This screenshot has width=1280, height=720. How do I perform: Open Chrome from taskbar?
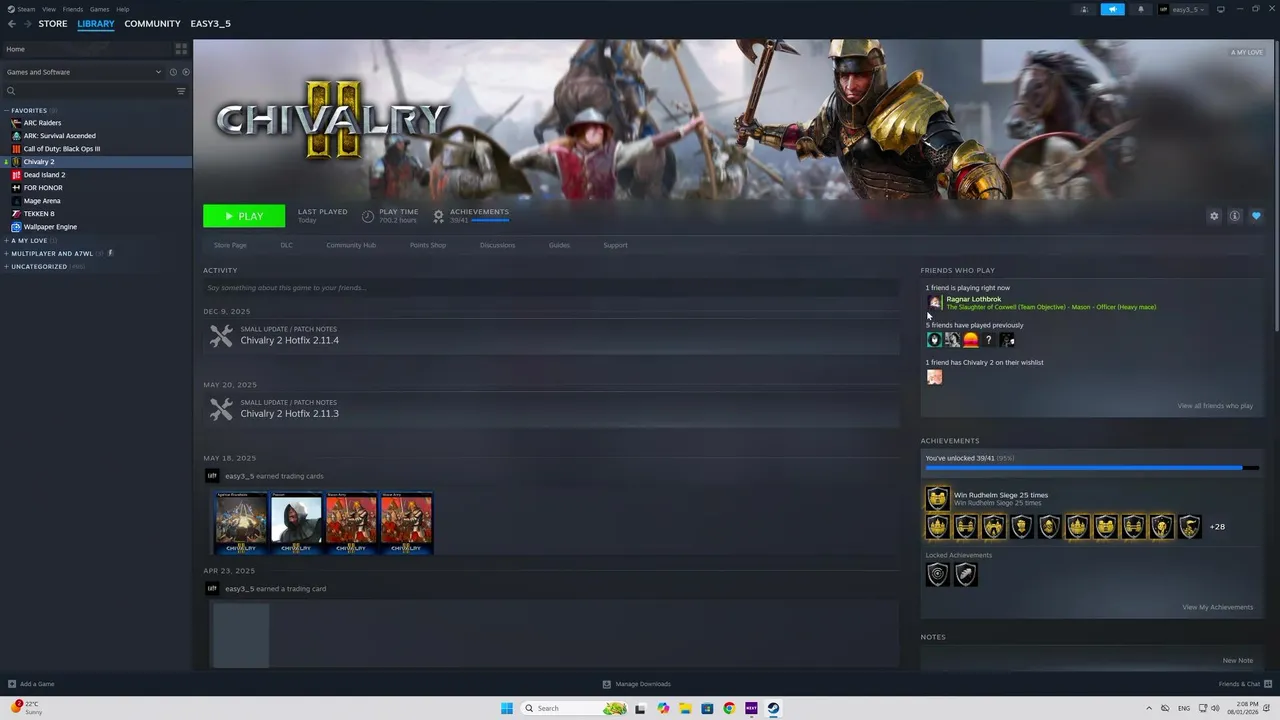(x=729, y=708)
